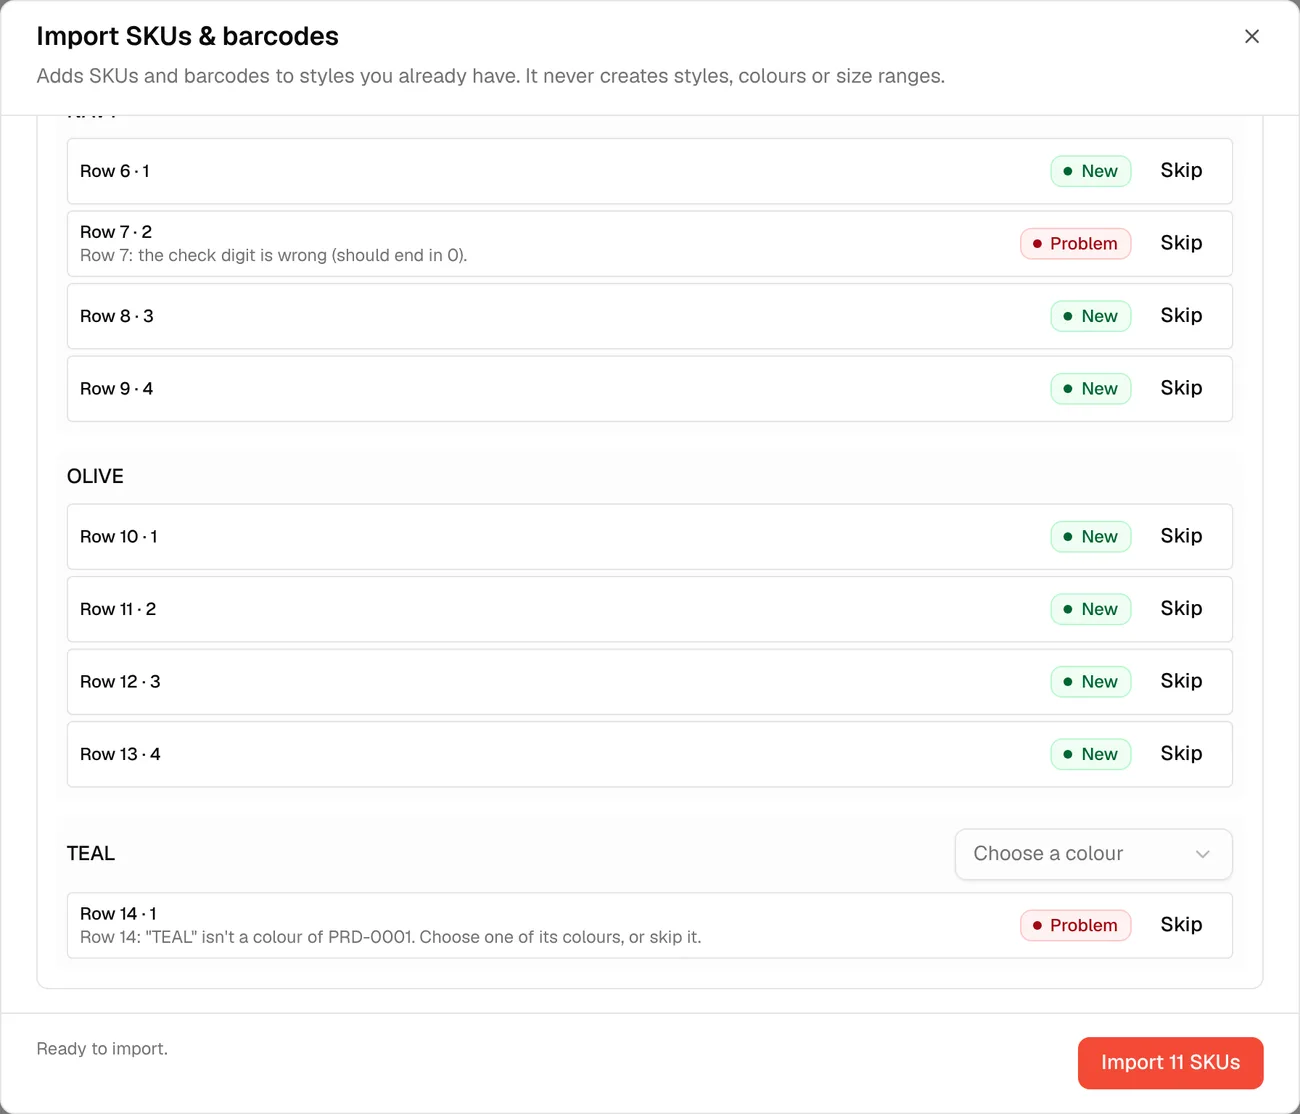Open the Choose a colour dropdown
The width and height of the screenshot is (1300, 1114).
click(1093, 854)
